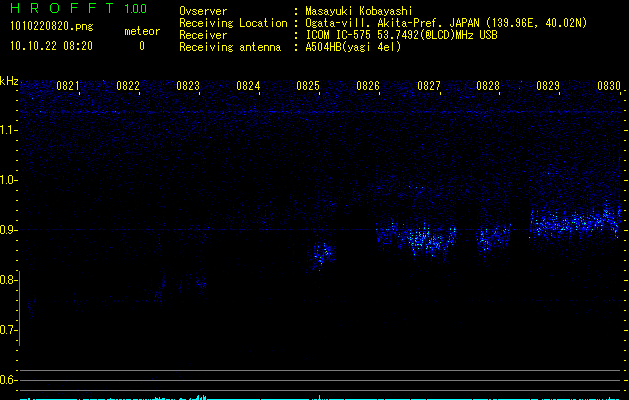Click the 0.8 kHz axis label

8,280
